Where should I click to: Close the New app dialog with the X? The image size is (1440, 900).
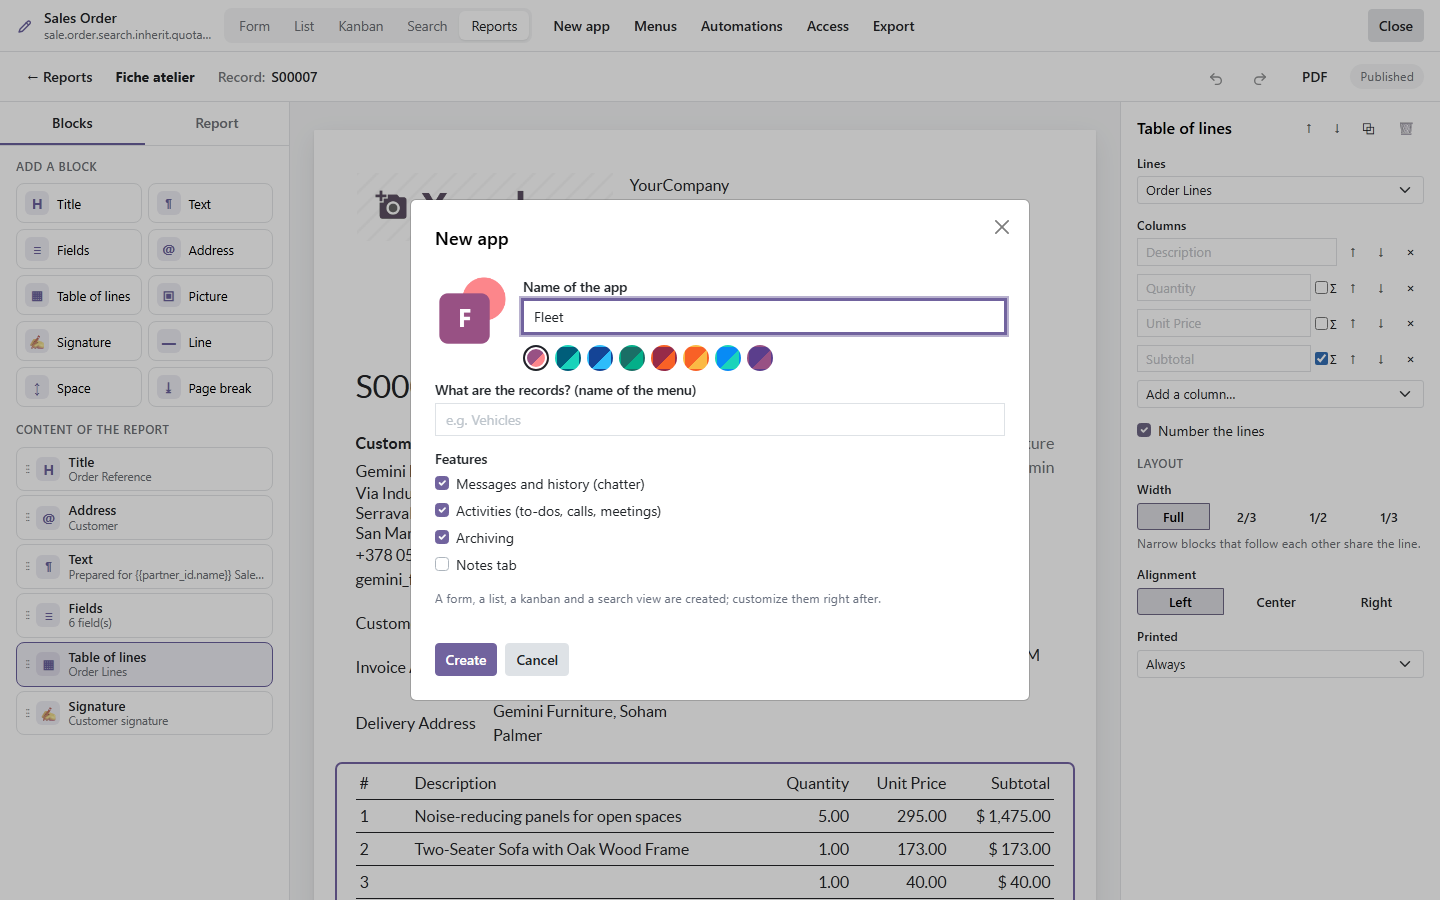[x=1002, y=227]
